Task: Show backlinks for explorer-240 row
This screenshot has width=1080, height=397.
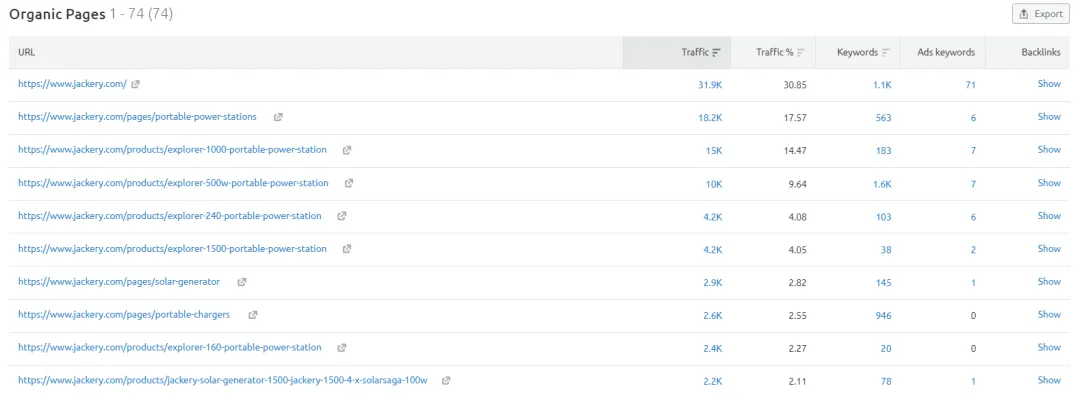Action: (x=1049, y=216)
